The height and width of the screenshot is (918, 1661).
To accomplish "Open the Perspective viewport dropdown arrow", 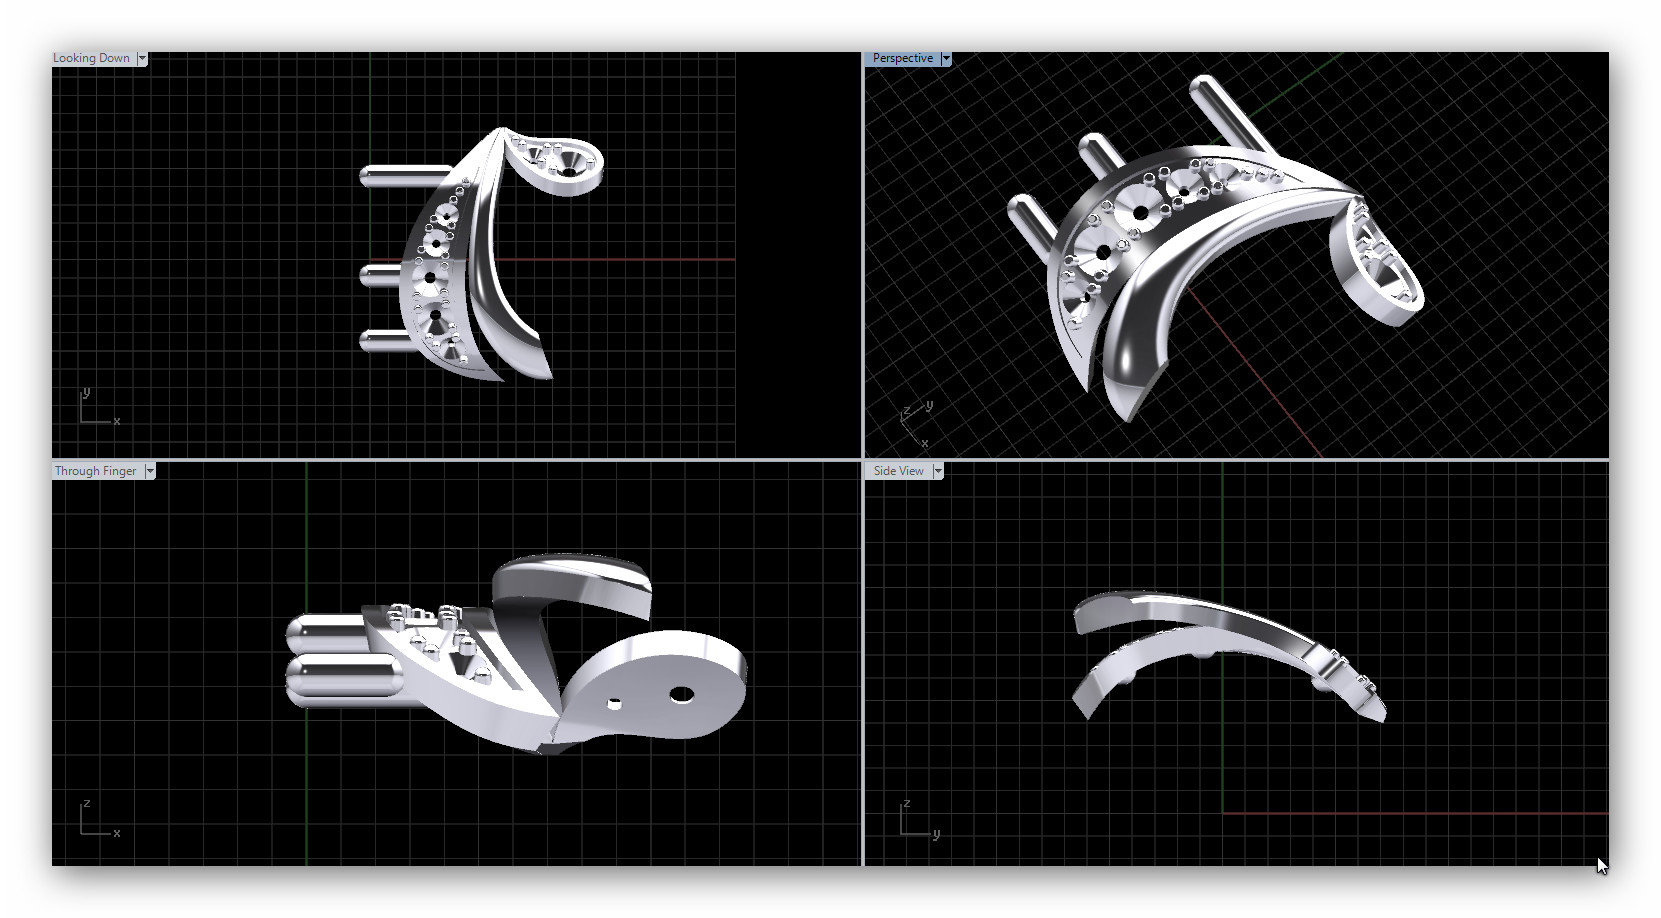I will pyautogui.click(x=946, y=59).
